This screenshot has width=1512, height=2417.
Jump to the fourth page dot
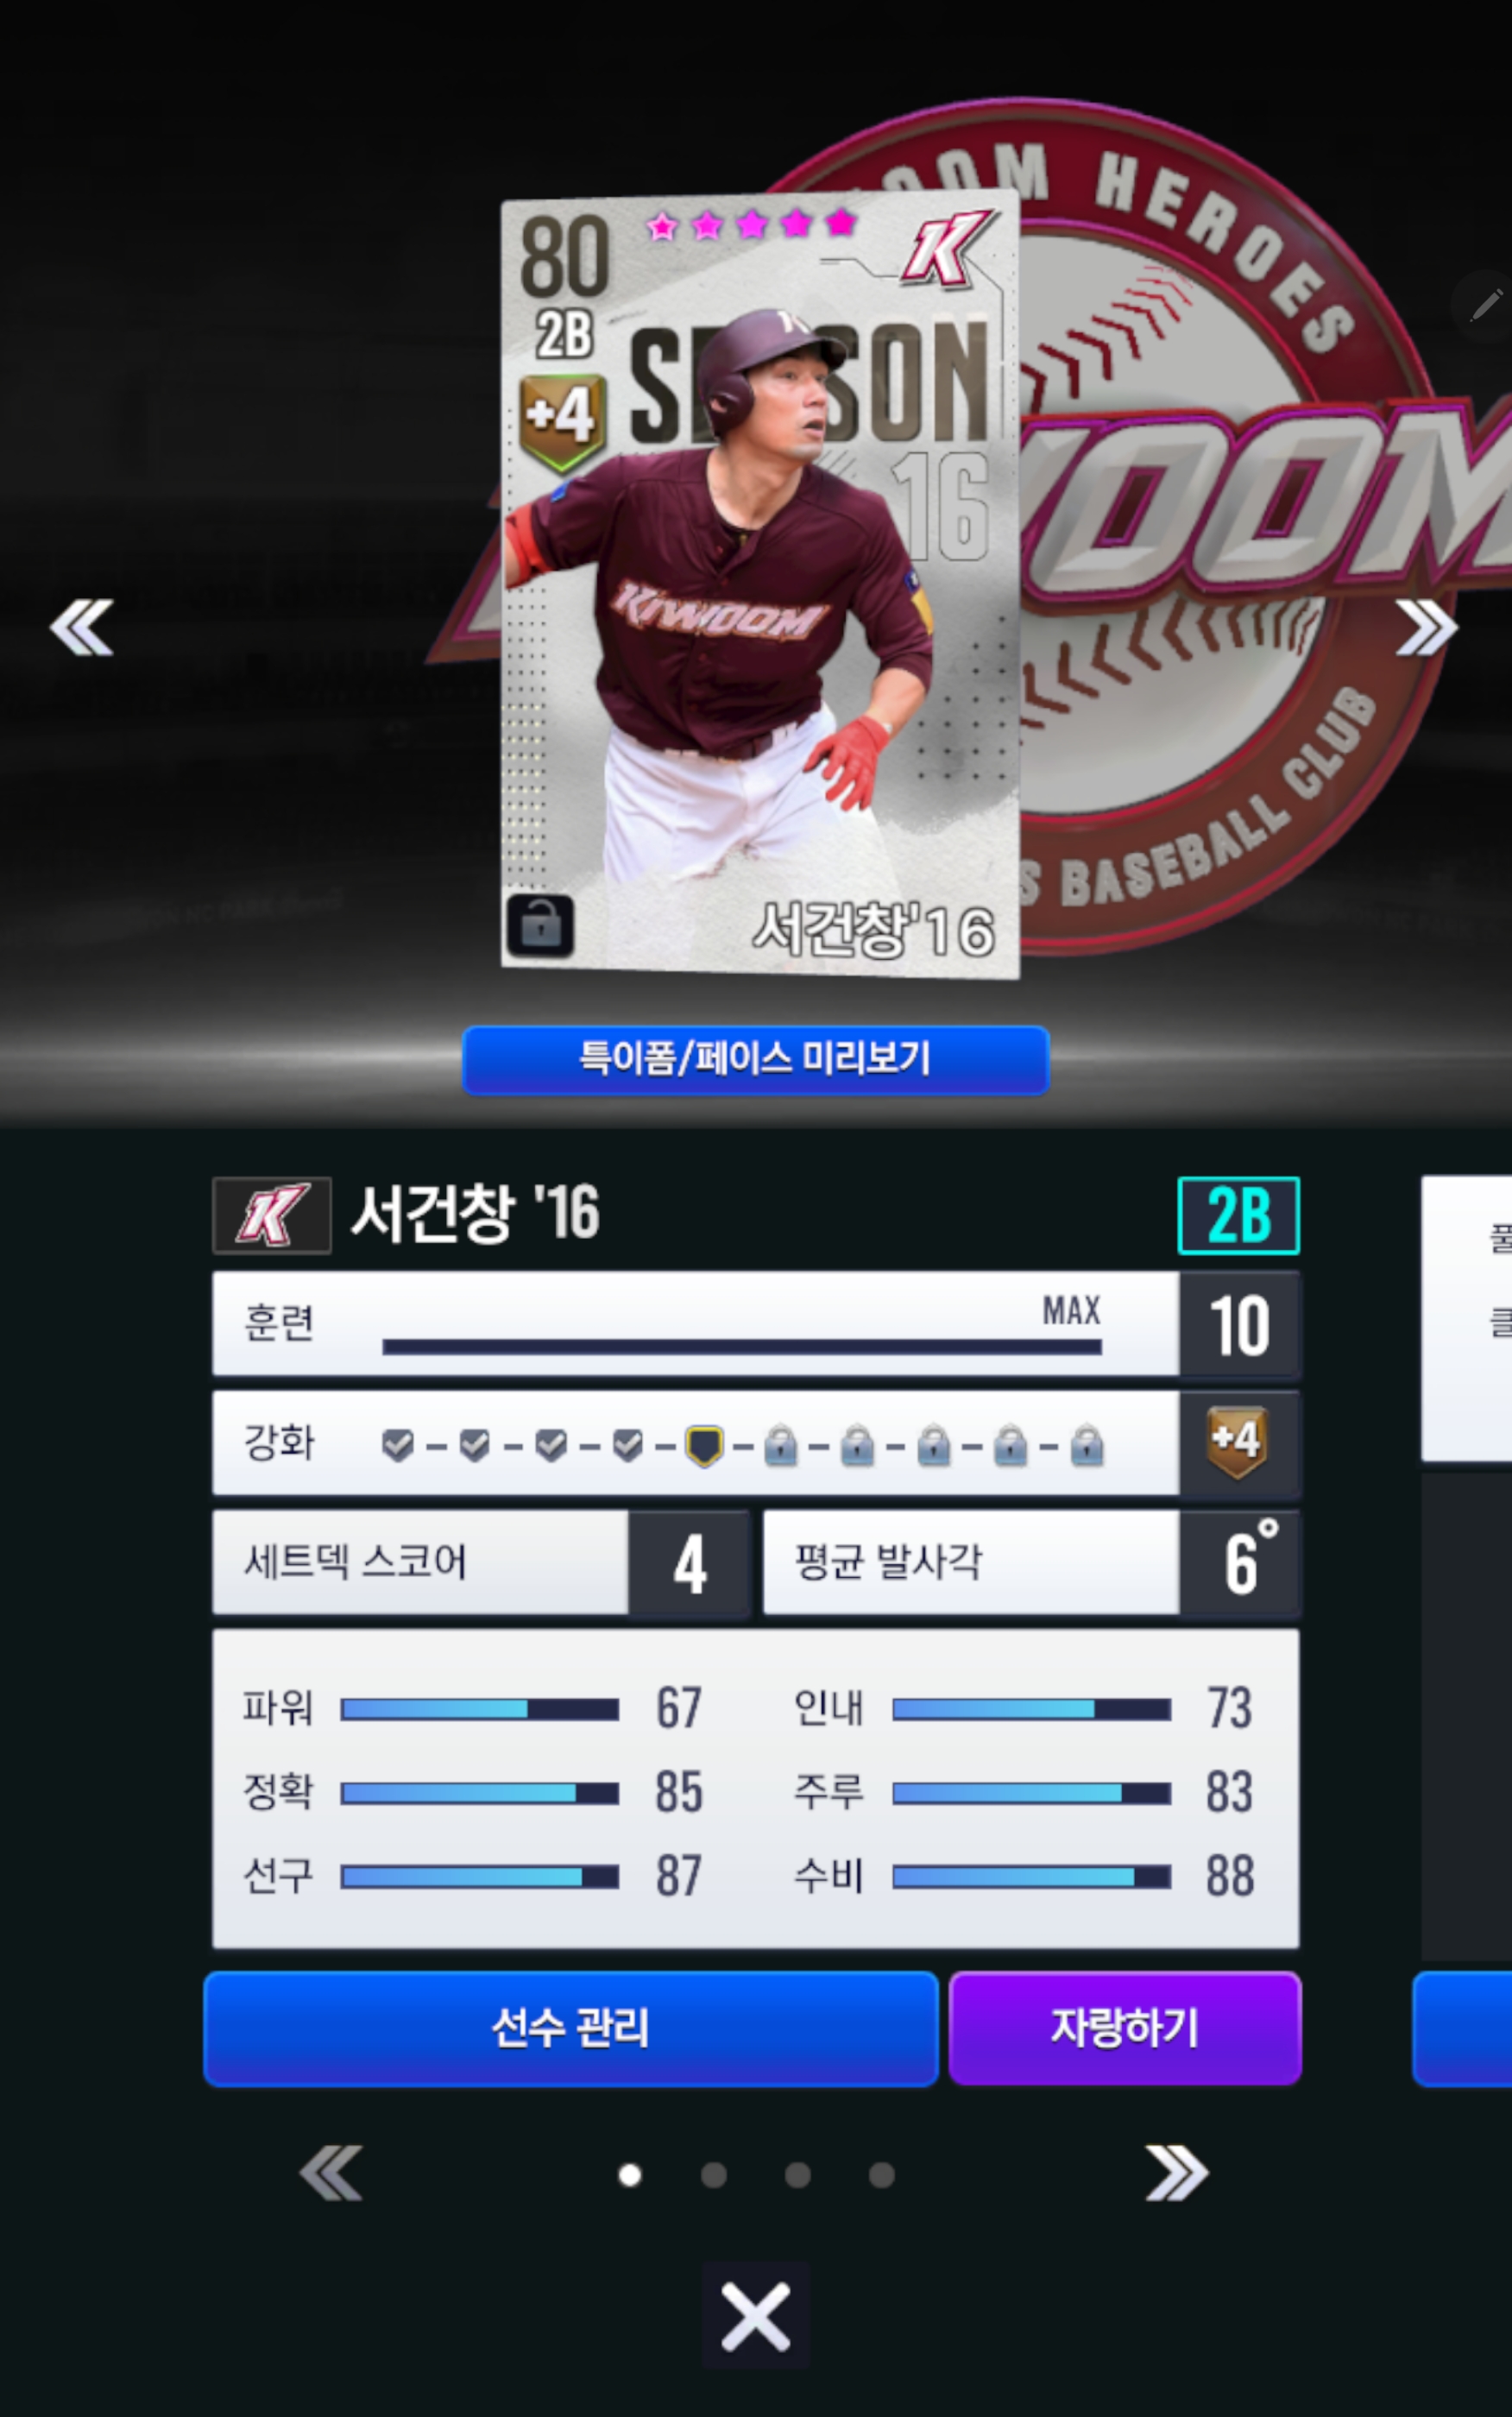[x=882, y=2175]
